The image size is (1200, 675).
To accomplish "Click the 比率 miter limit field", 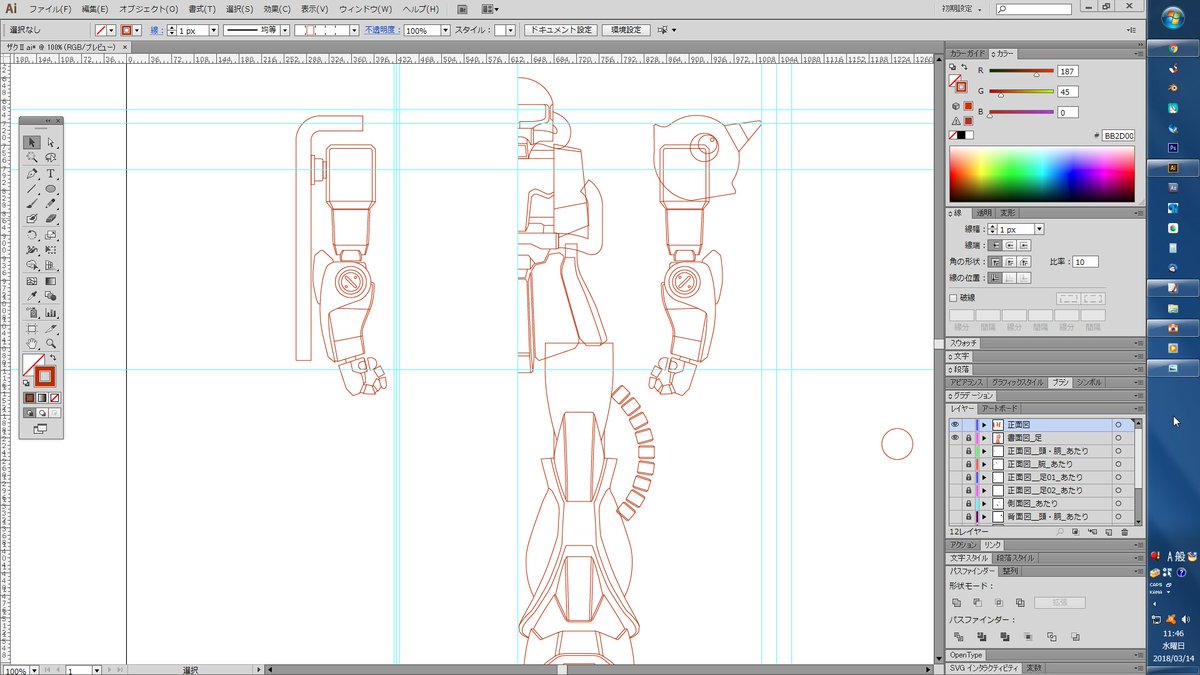I will pyautogui.click(x=1085, y=261).
